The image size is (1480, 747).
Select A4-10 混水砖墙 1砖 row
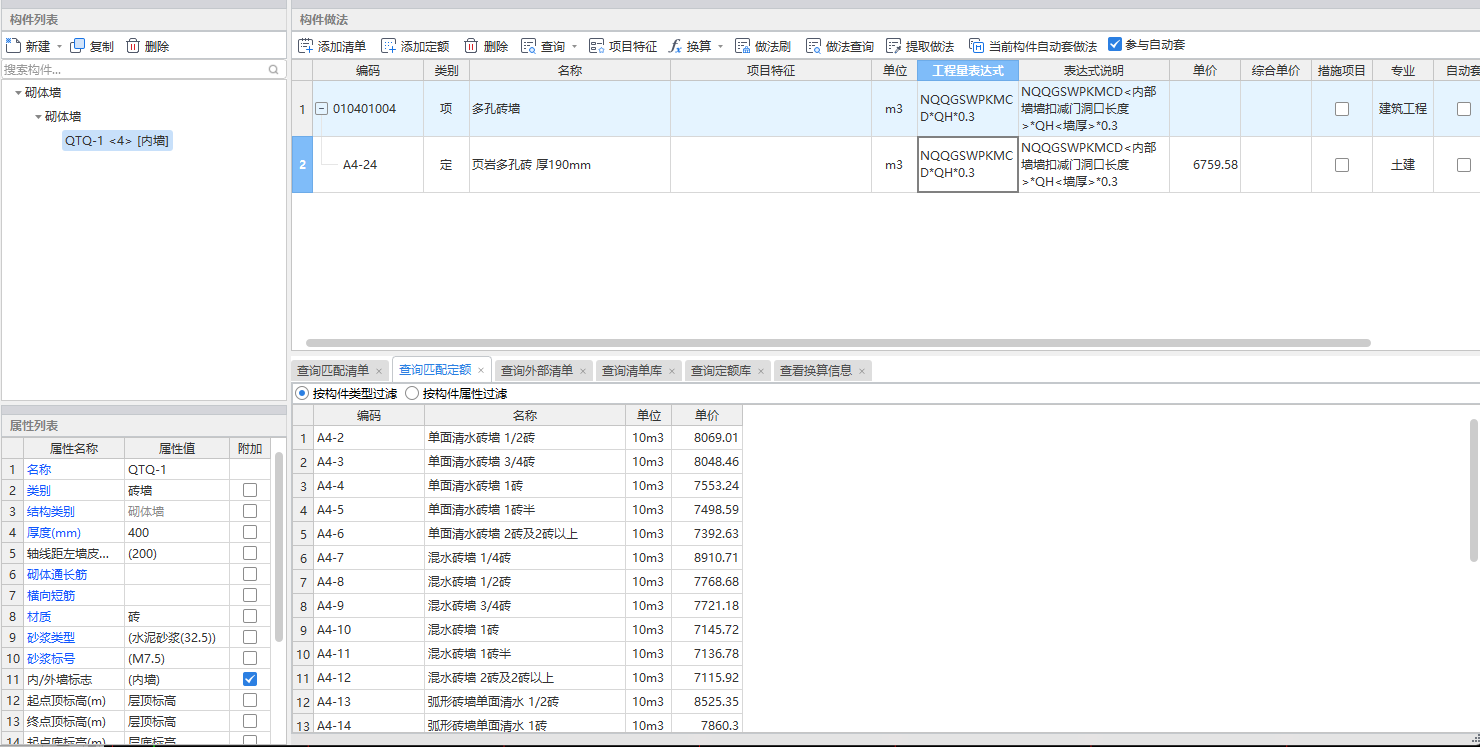pyautogui.click(x=518, y=630)
